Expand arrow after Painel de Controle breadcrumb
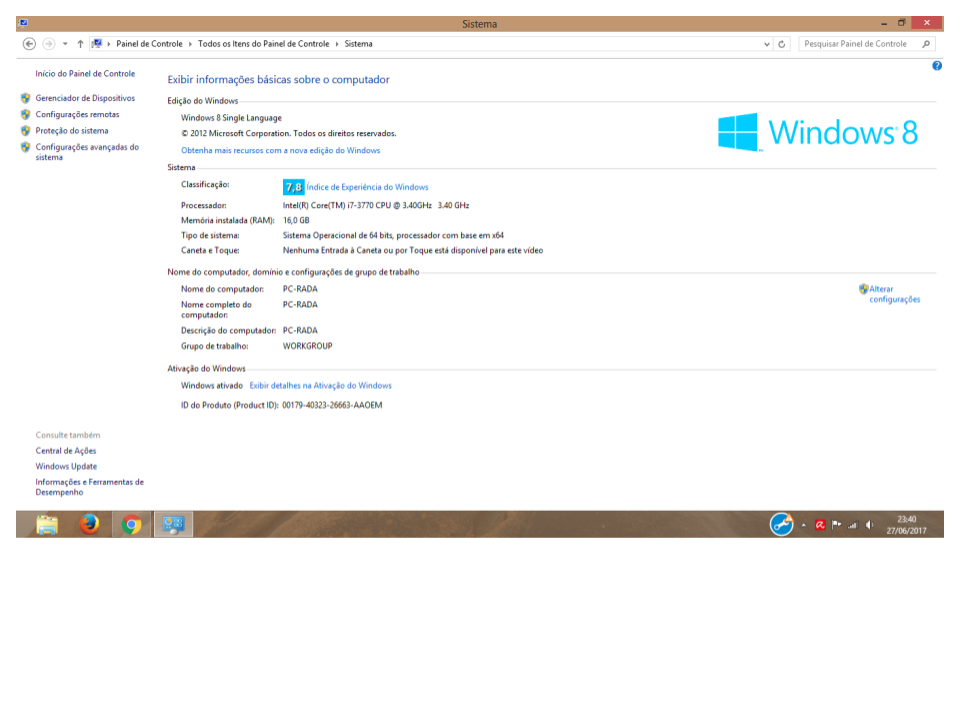This screenshot has height=720, width=960. tap(190, 44)
